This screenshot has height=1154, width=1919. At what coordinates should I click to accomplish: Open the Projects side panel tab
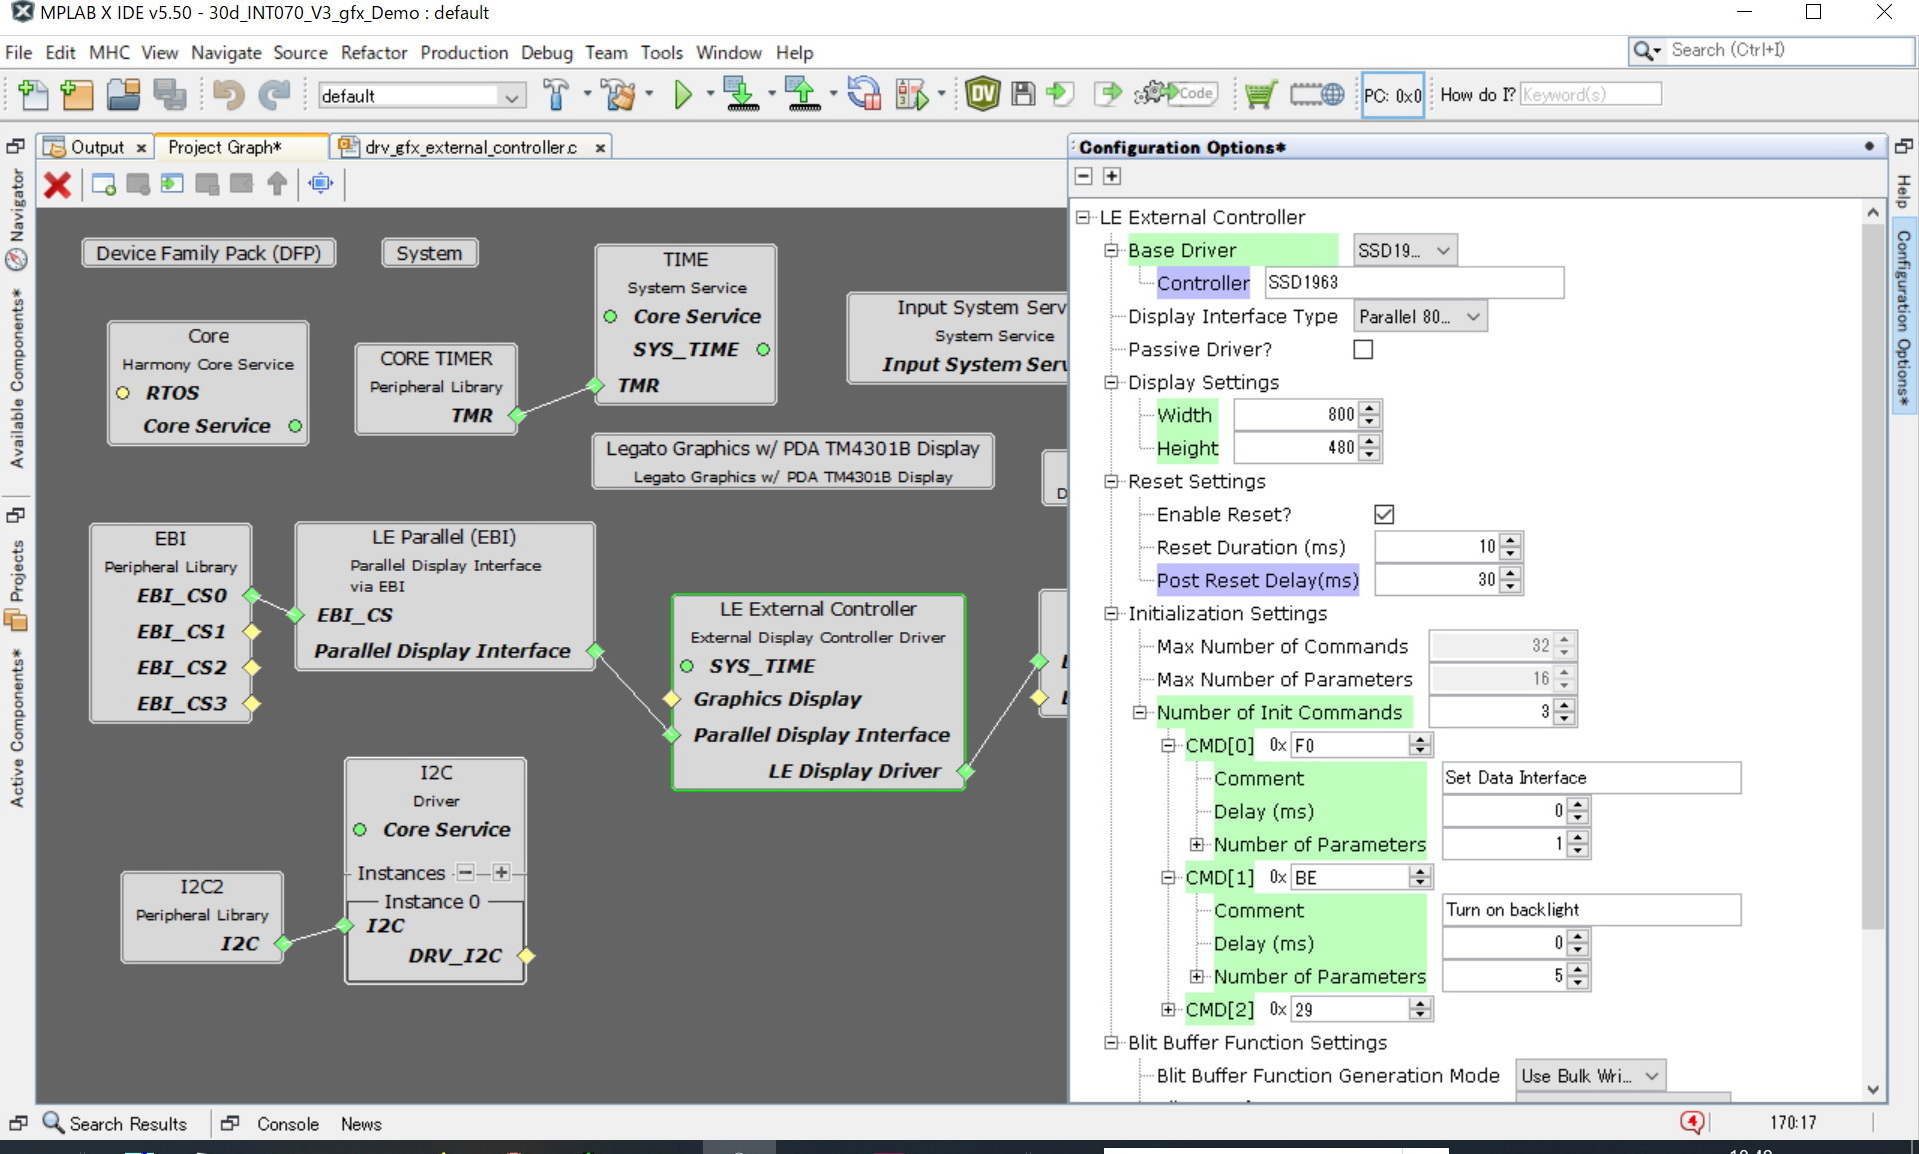coord(16,584)
